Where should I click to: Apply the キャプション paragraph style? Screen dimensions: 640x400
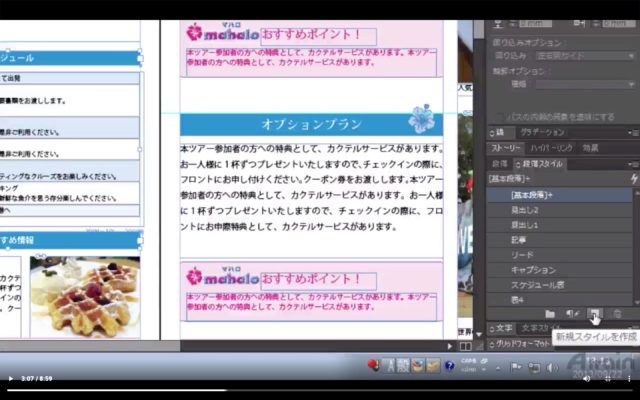(560, 270)
